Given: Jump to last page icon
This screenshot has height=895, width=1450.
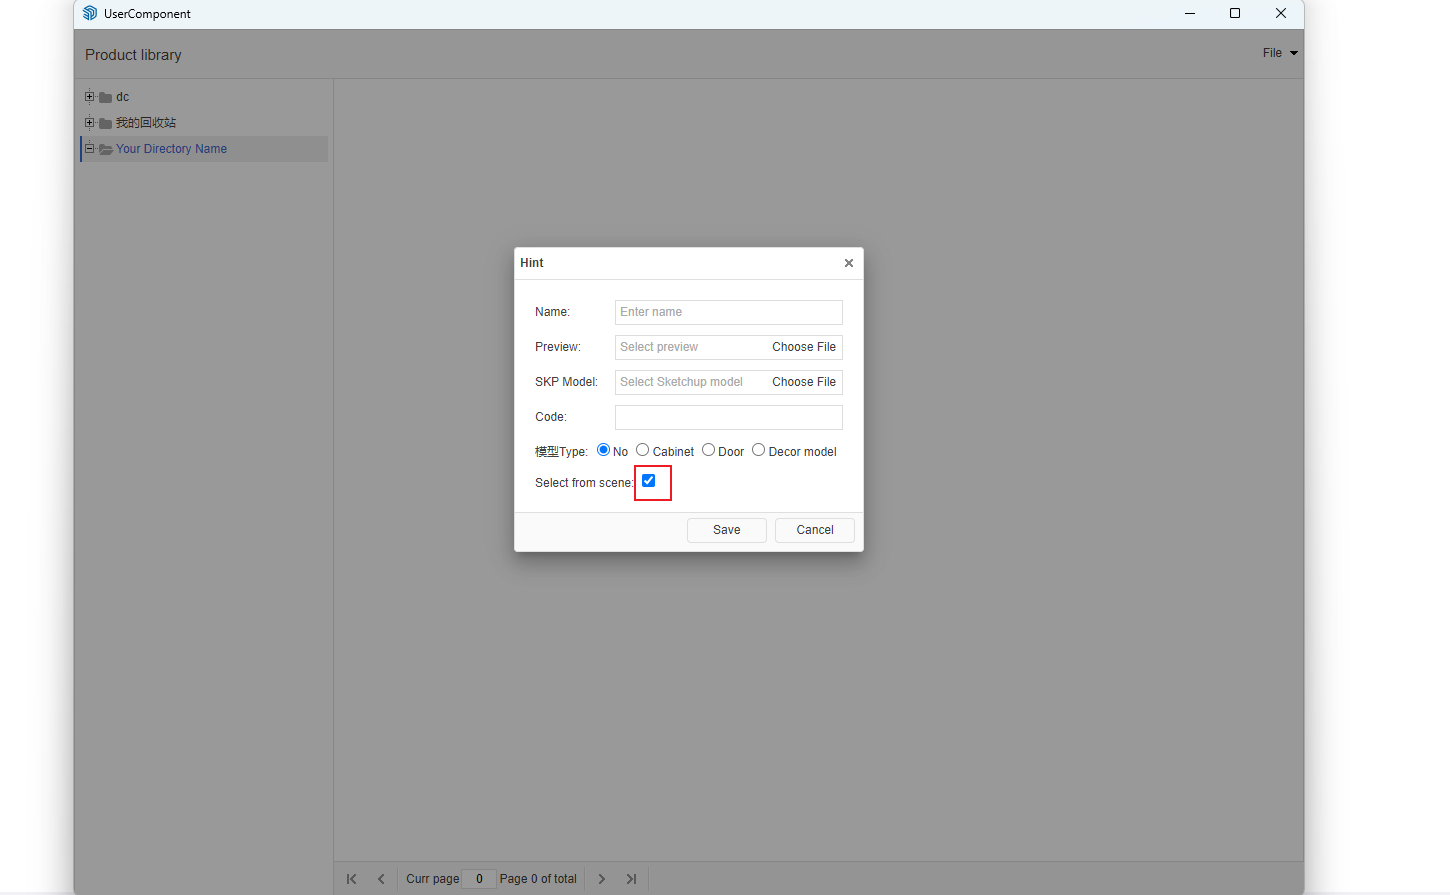Looking at the screenshot, I should (631, 879).
